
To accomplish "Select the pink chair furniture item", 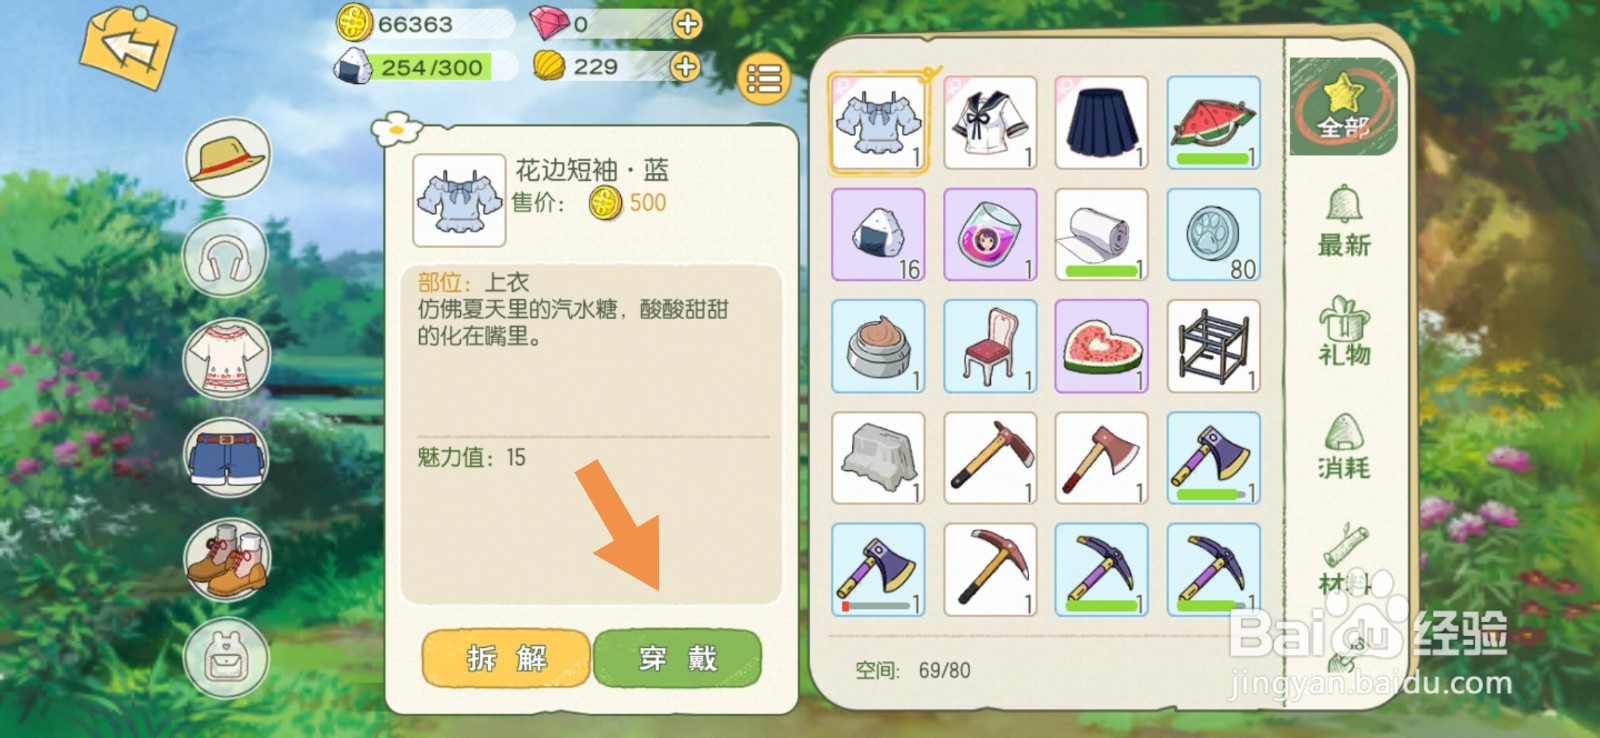I will pyautogui.click(x=990, y=346).
